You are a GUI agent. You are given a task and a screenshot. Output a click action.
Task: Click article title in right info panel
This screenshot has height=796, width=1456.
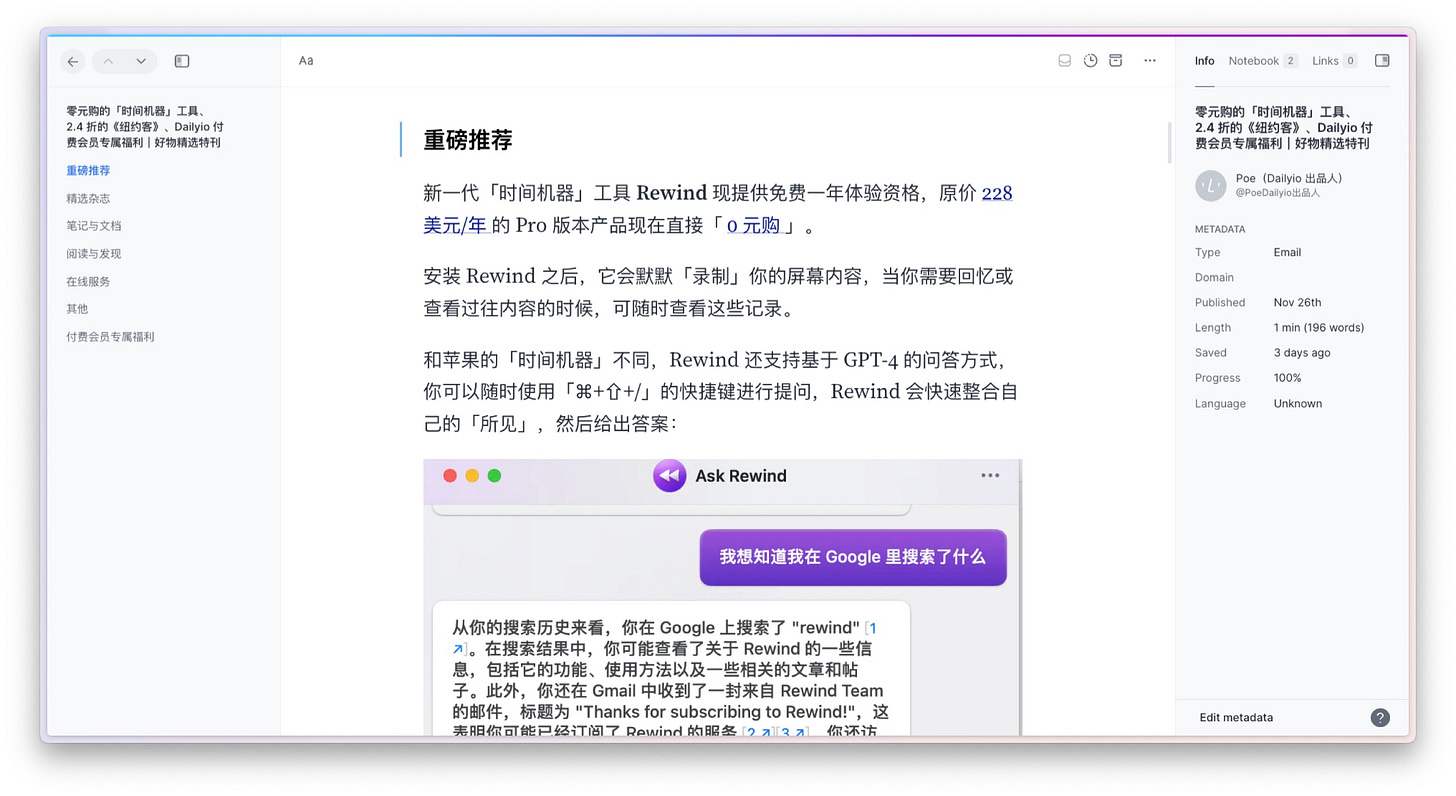tap(1284, 127)
